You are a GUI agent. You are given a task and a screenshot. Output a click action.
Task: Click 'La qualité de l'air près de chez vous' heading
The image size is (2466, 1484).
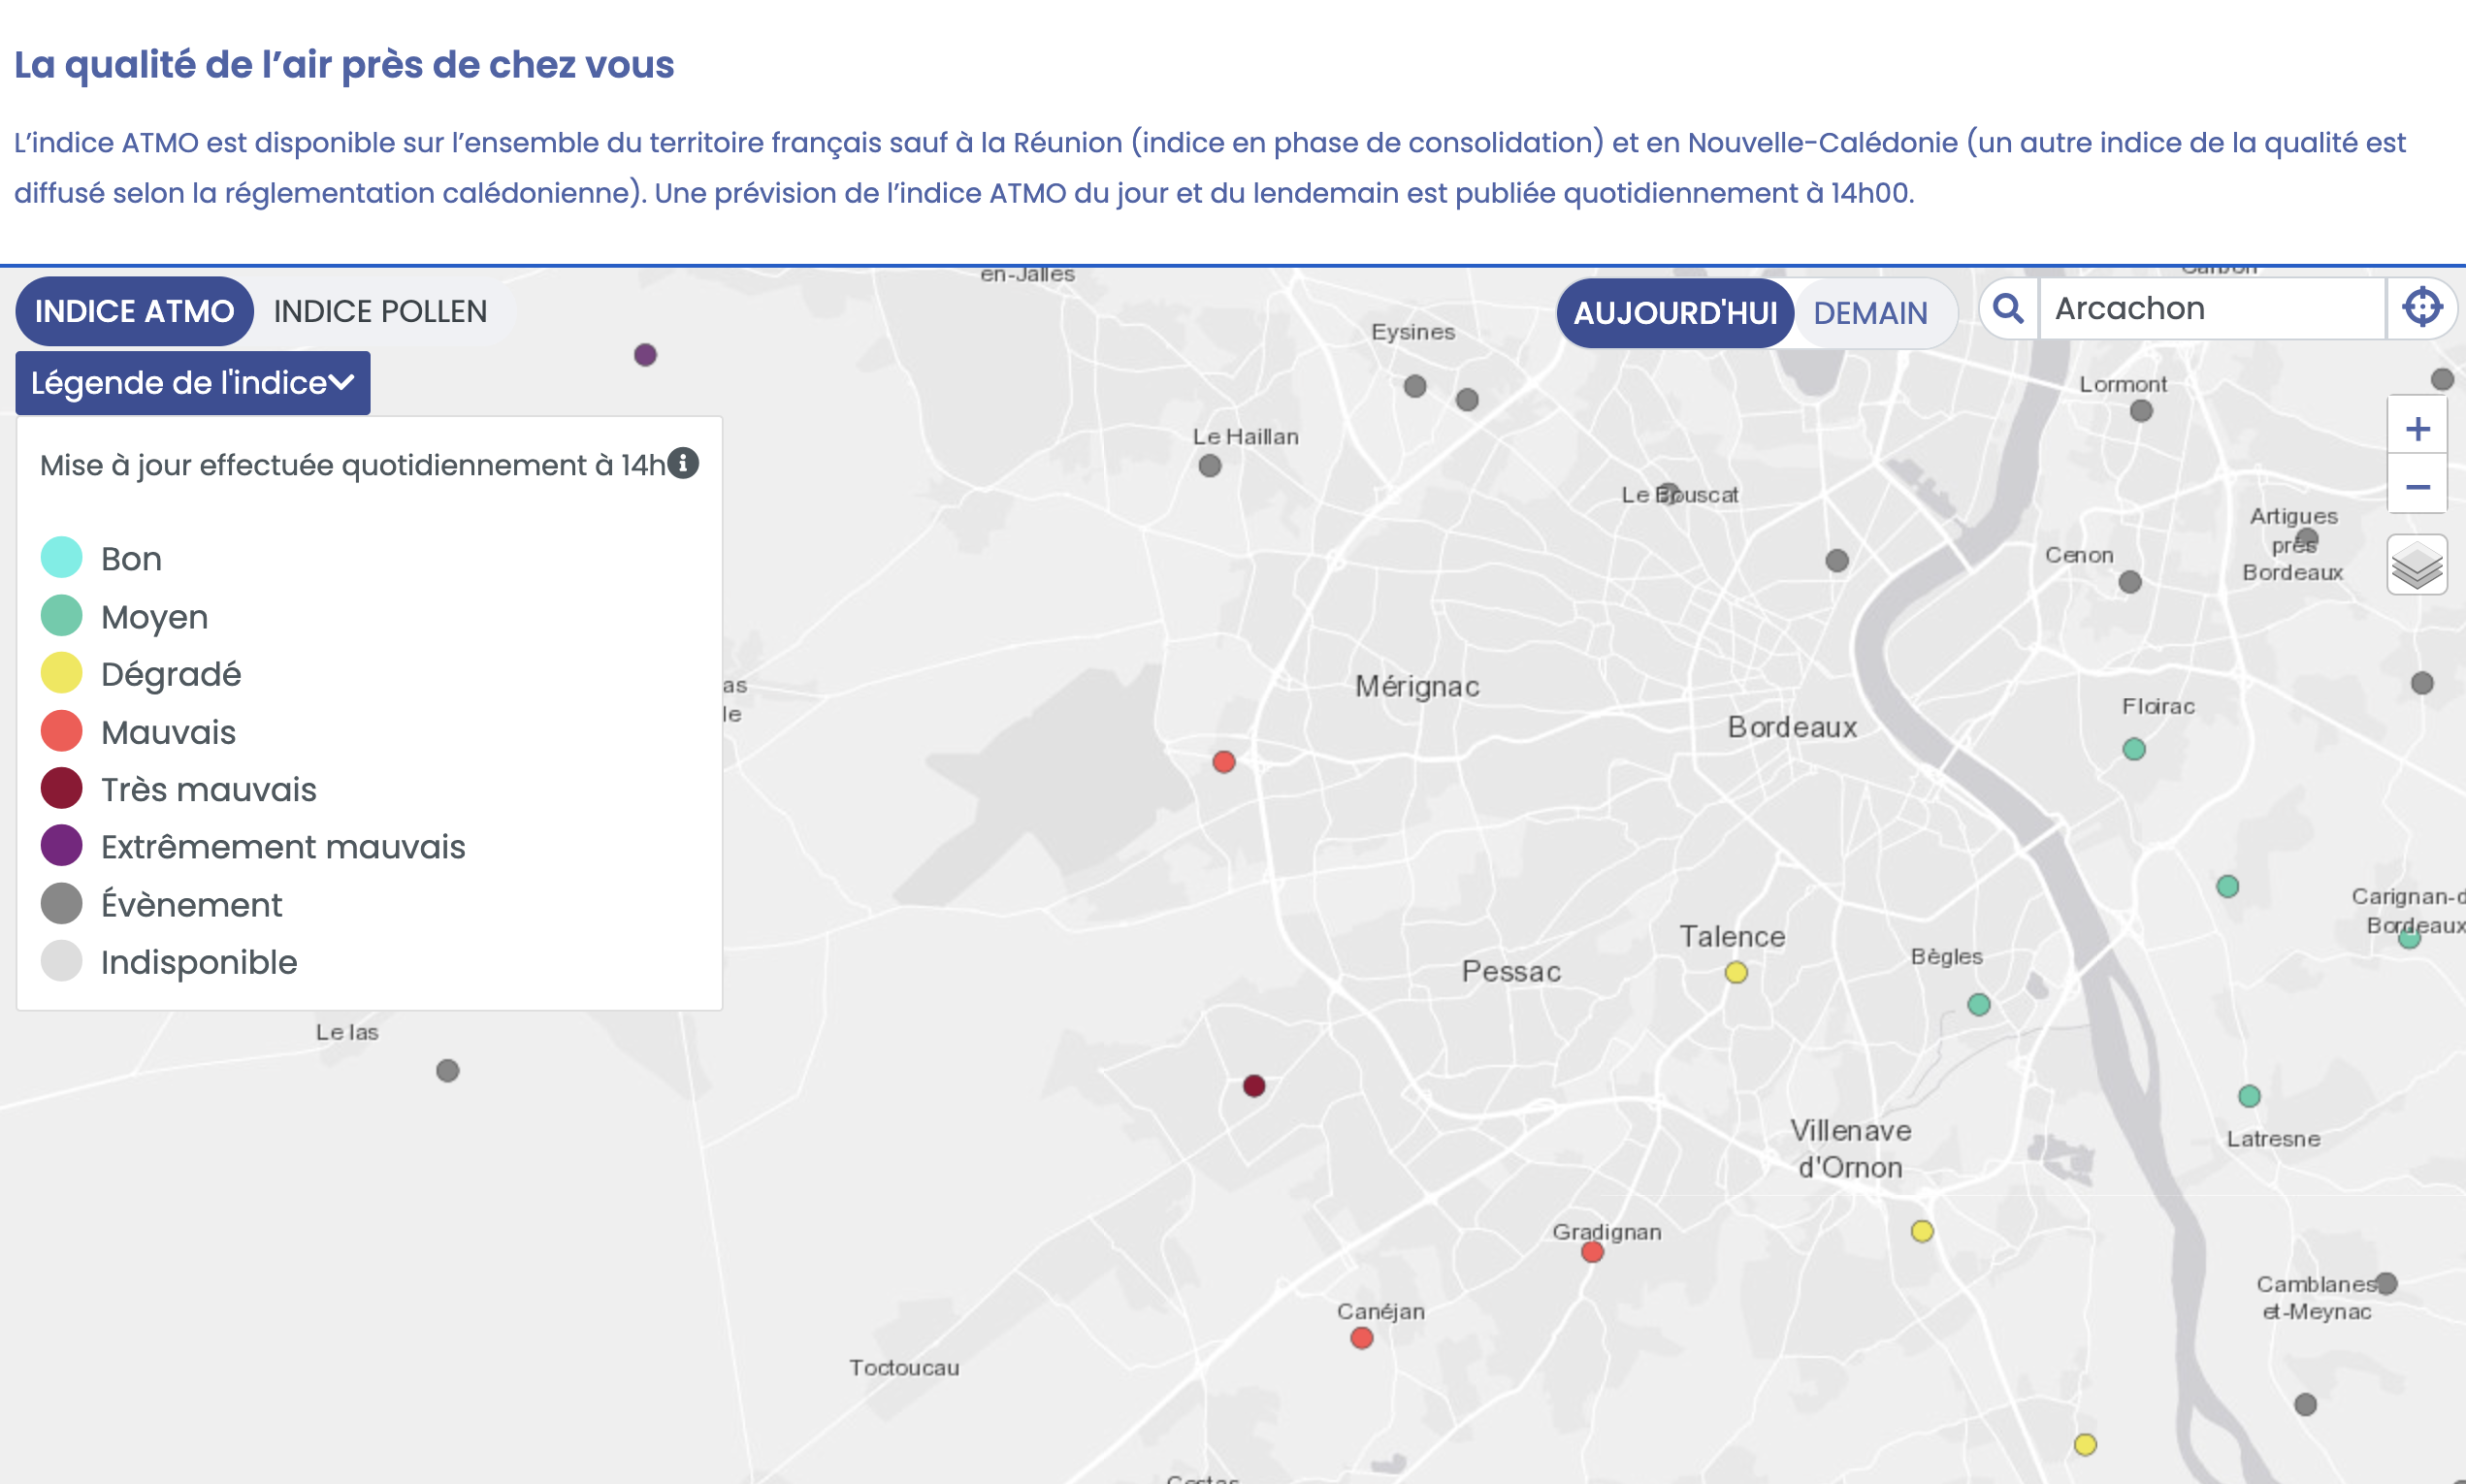[344, 64]
